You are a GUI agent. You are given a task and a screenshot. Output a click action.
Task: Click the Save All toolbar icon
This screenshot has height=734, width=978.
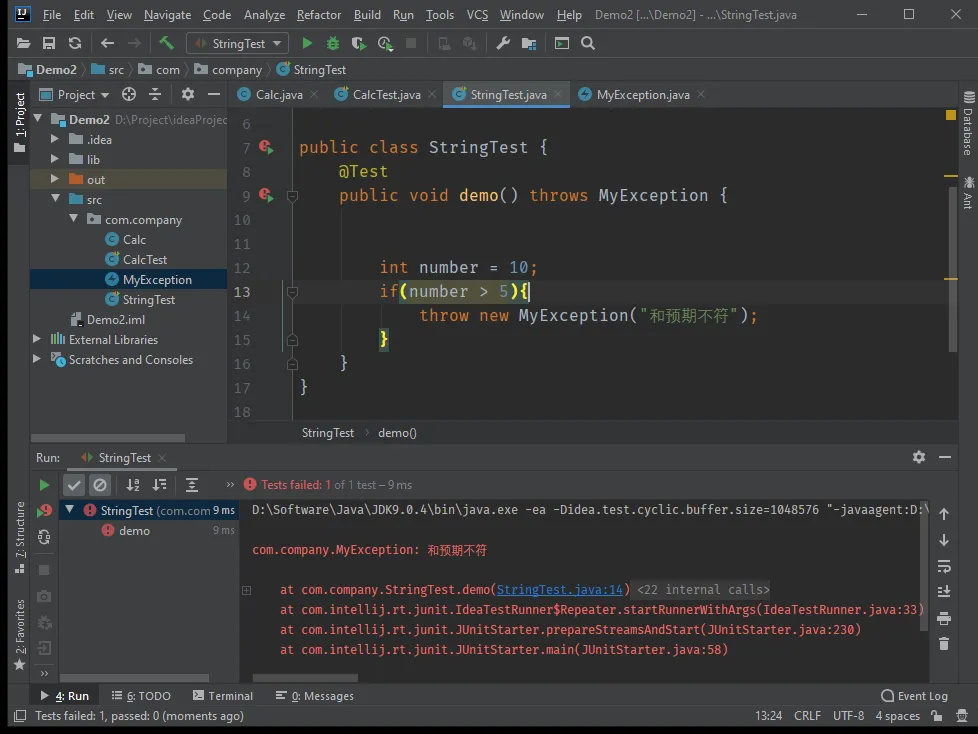click(49, 43)
